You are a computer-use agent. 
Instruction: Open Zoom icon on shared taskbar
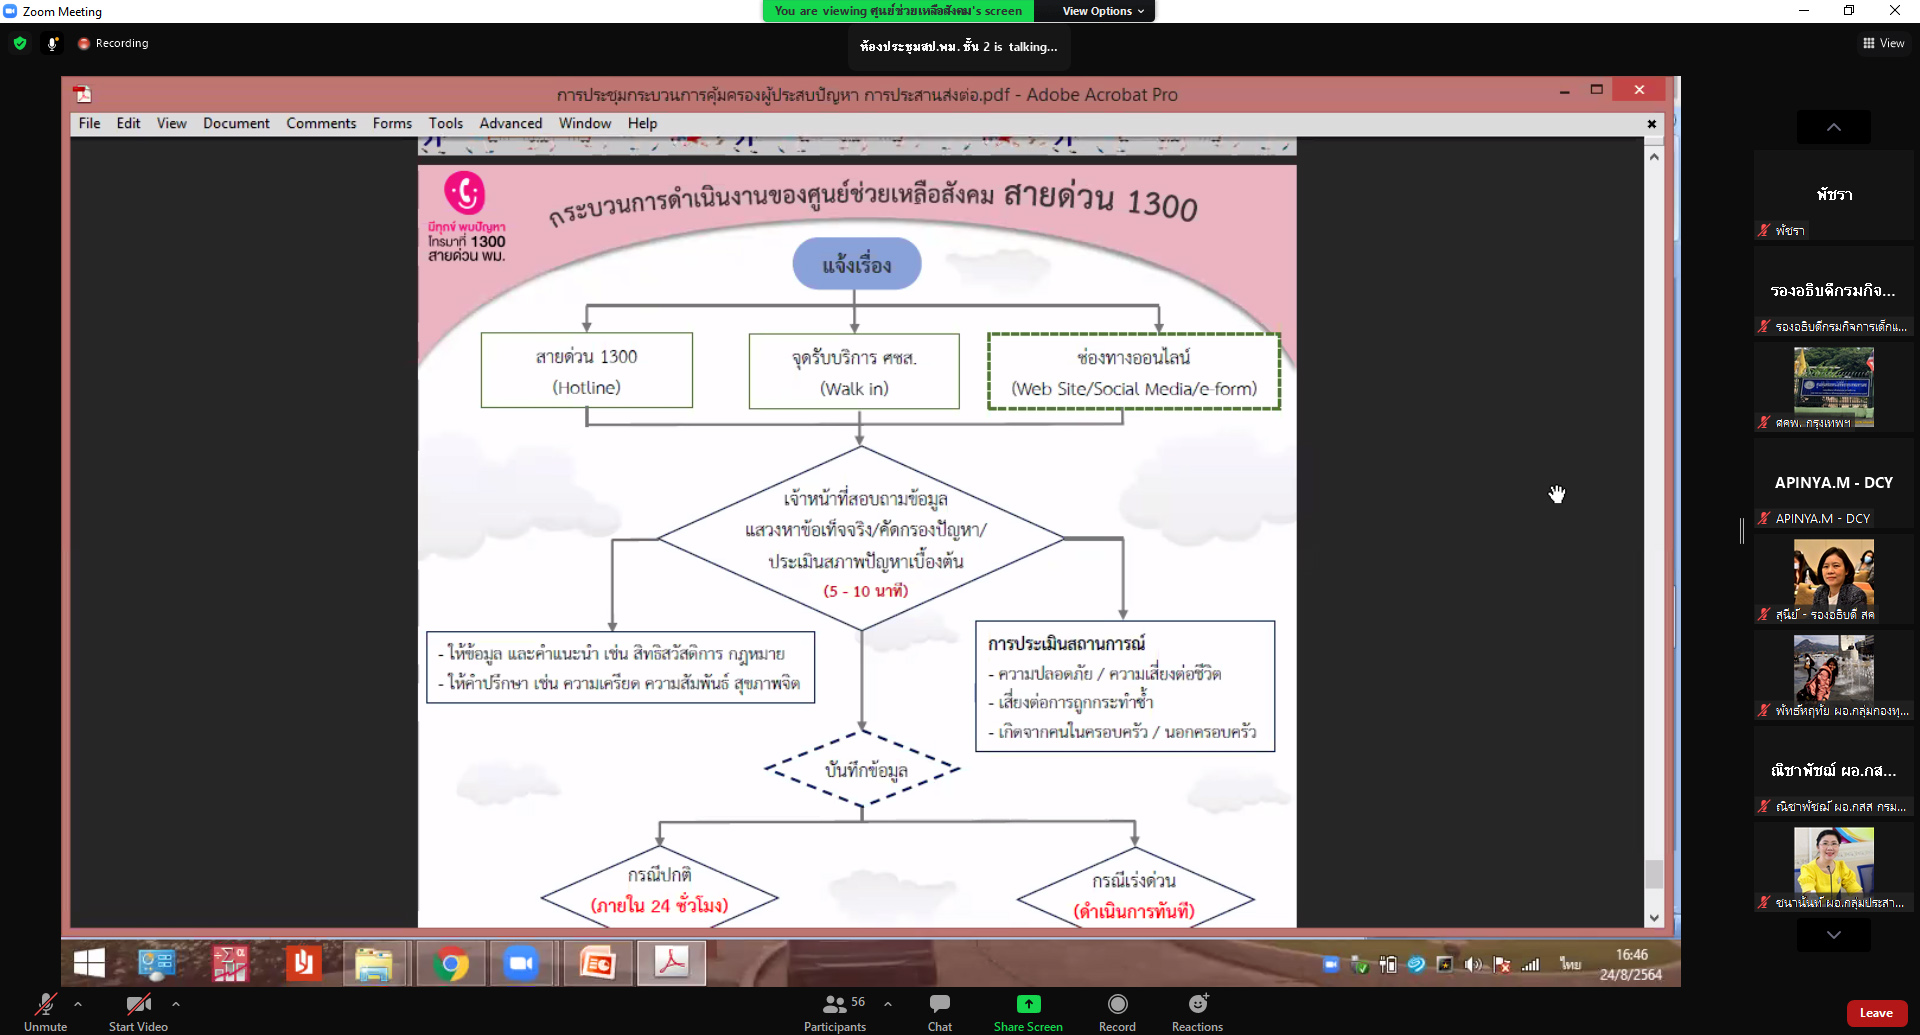pos(521,963)
